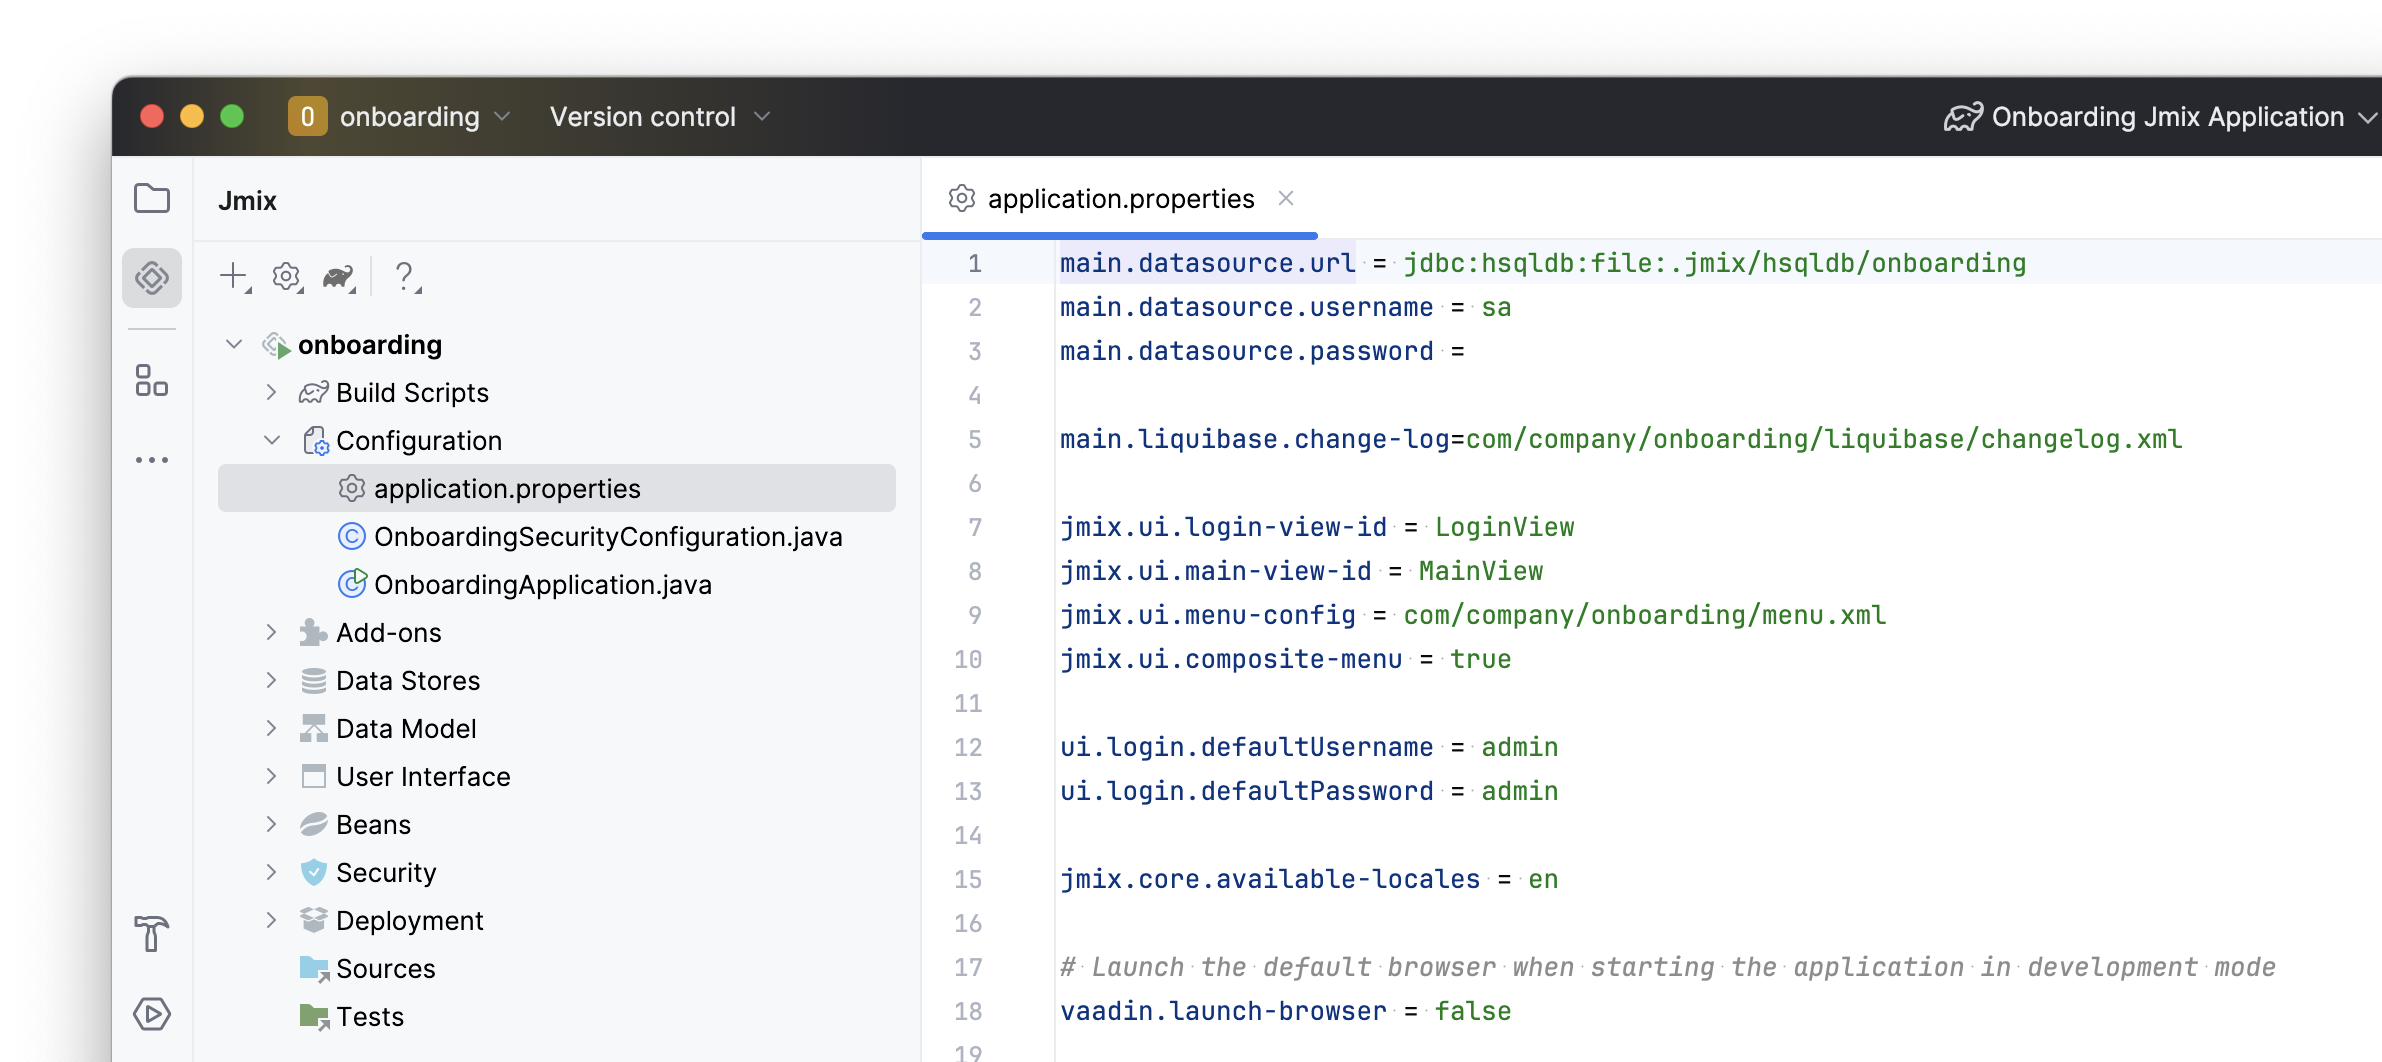Click the More tool windows ellipsis
Image resolution: width=2382 pixels, height=1062 pixels.
[x=152, y=460]
